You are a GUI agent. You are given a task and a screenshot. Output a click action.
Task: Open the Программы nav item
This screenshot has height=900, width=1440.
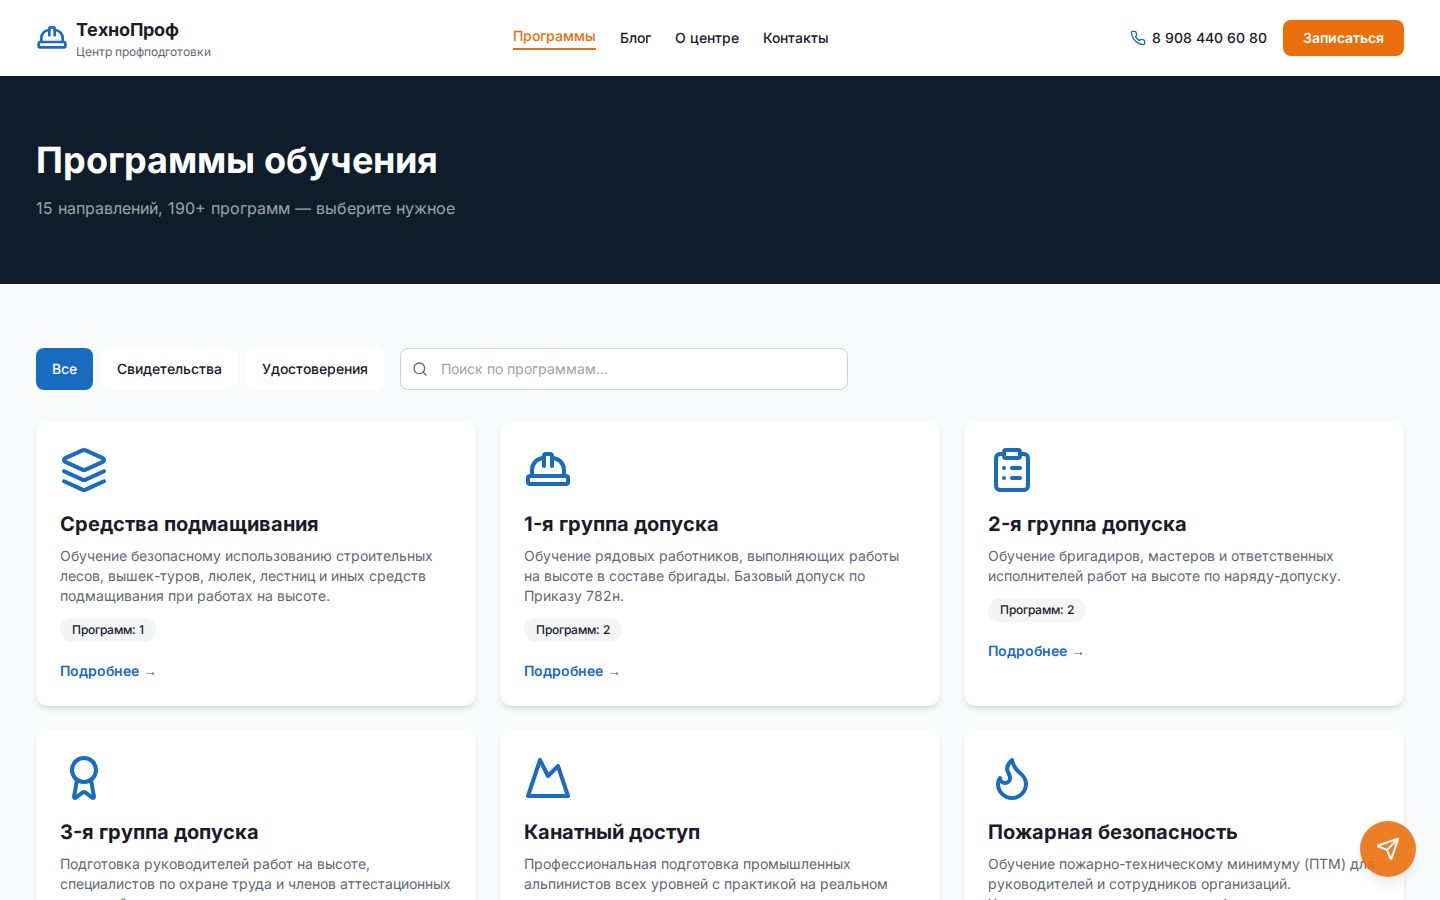(x=554, y=37)
